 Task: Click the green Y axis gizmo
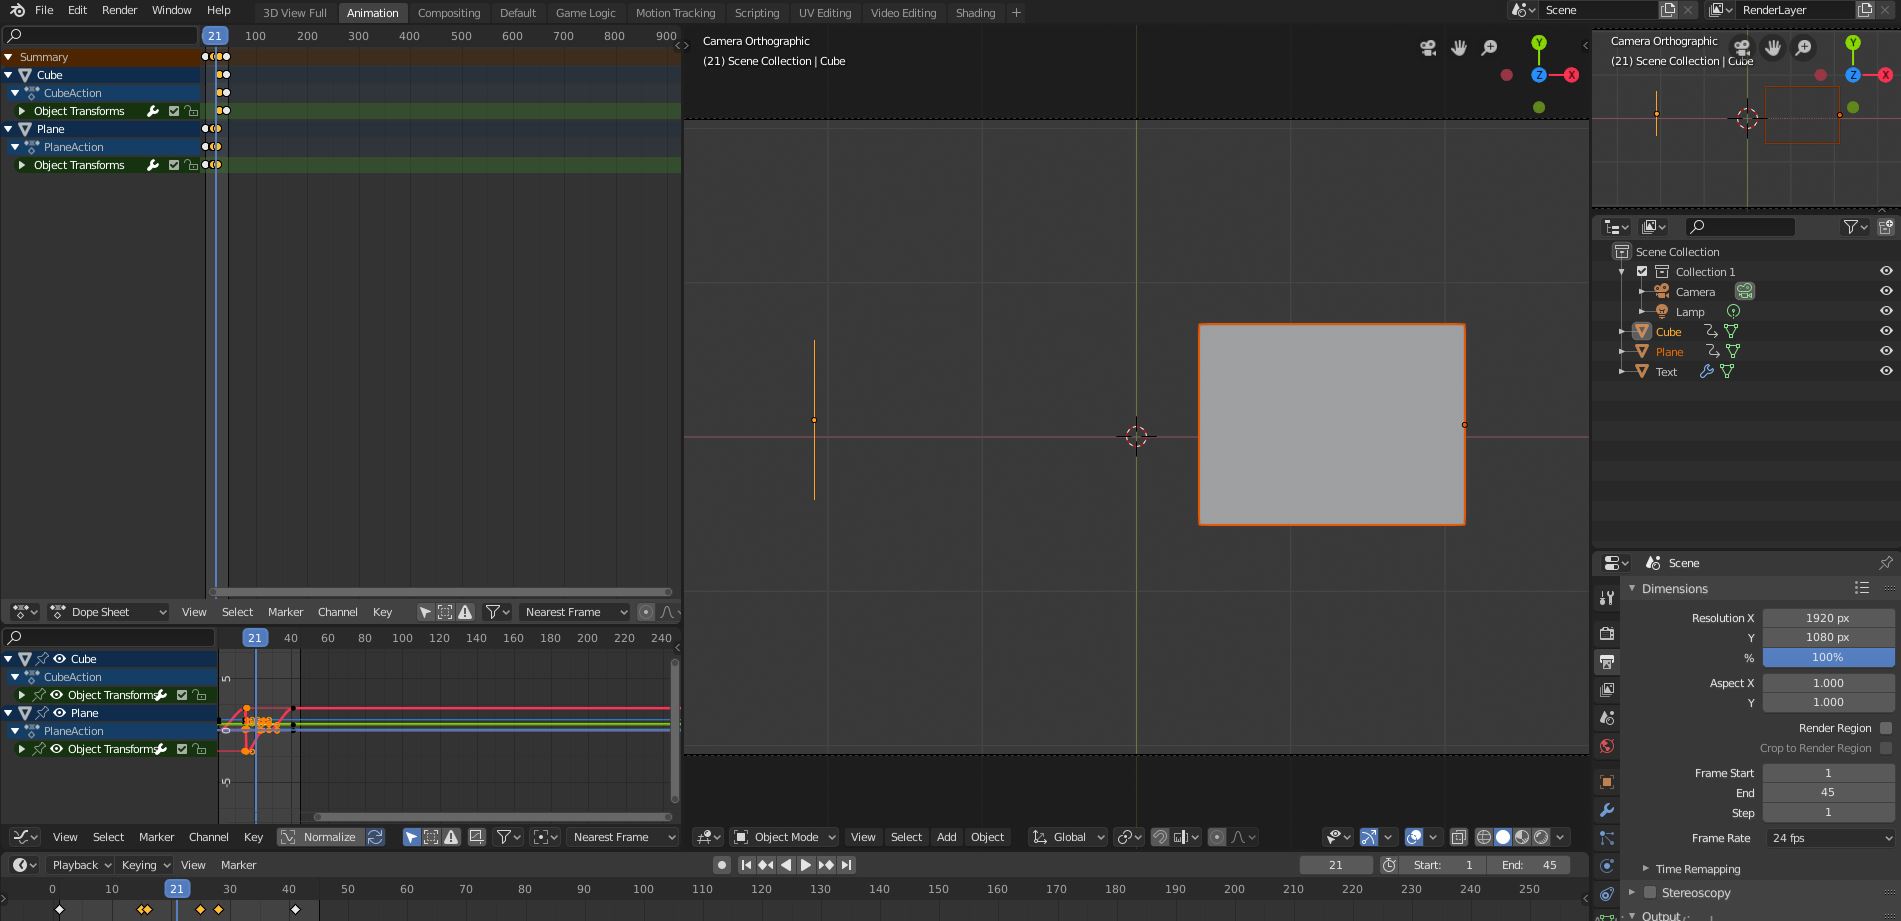click(1539, 43)
